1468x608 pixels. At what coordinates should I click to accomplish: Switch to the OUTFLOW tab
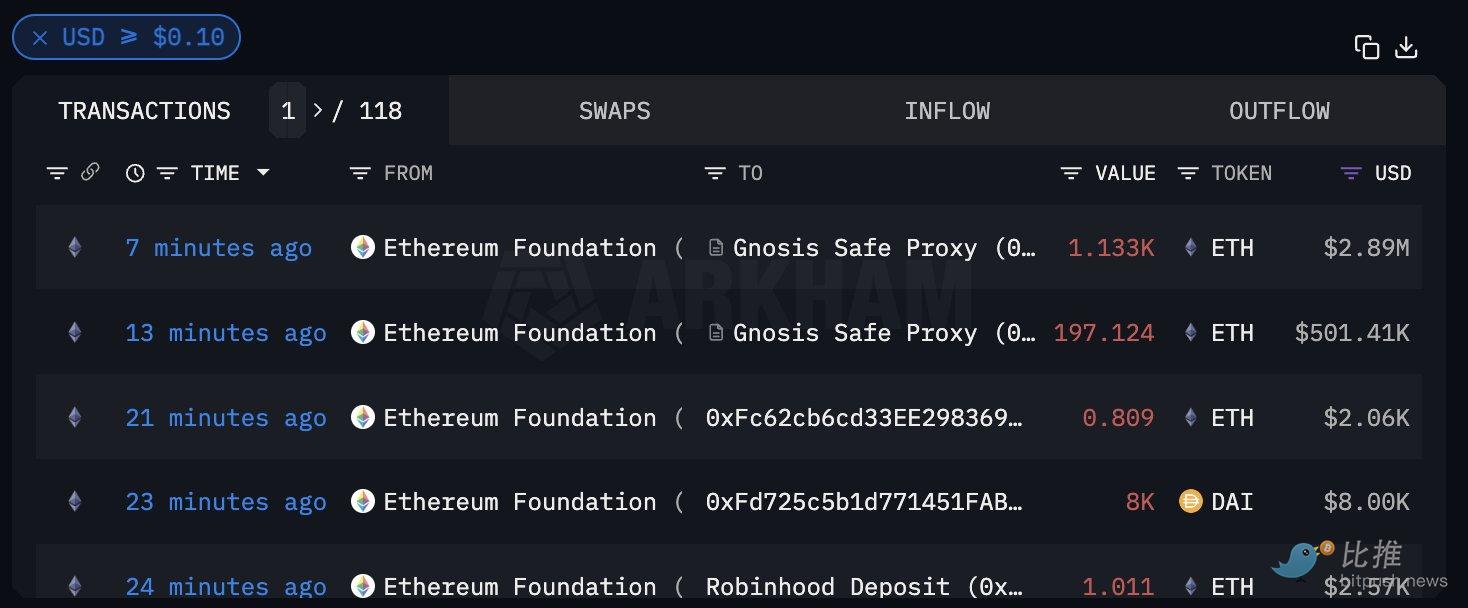[1279, 111]
